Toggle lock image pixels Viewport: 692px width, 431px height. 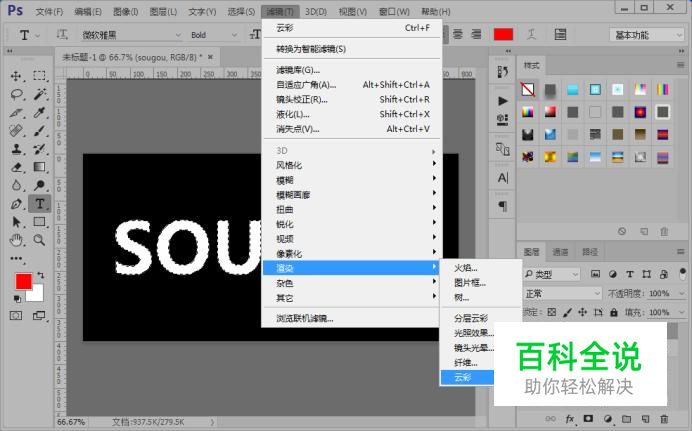tap(568, 312)
